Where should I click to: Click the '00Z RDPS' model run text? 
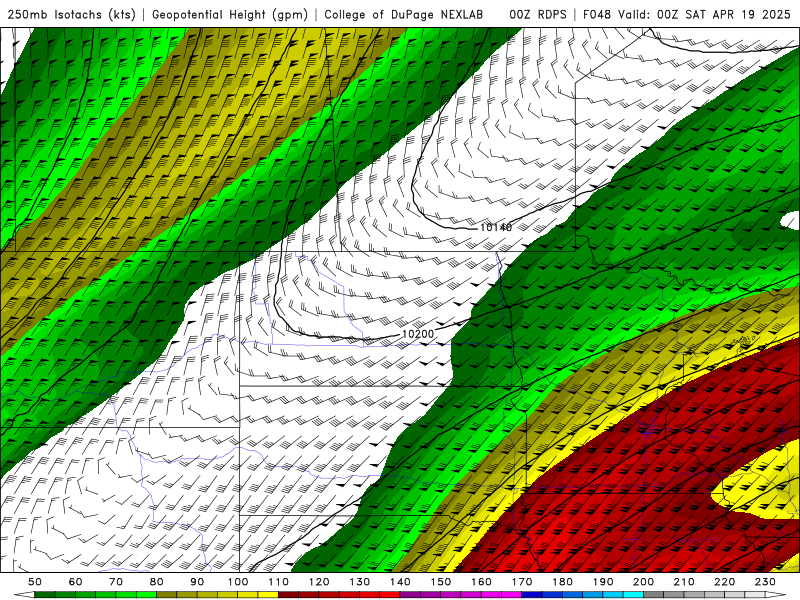(538, 15)
